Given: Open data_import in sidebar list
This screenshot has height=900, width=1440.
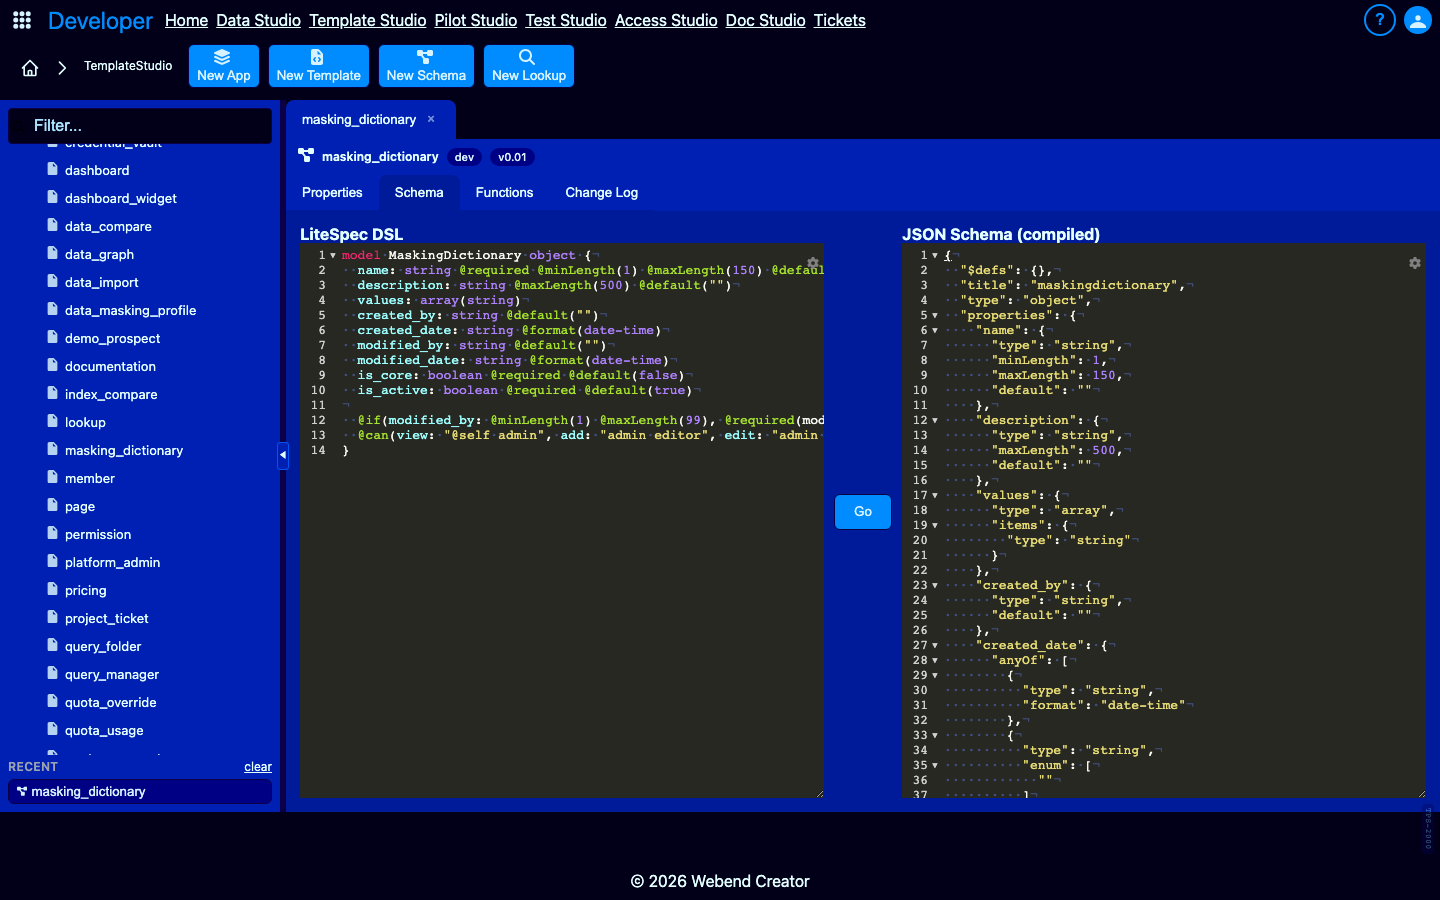Looking at the screenshot, I should point(101,282).
